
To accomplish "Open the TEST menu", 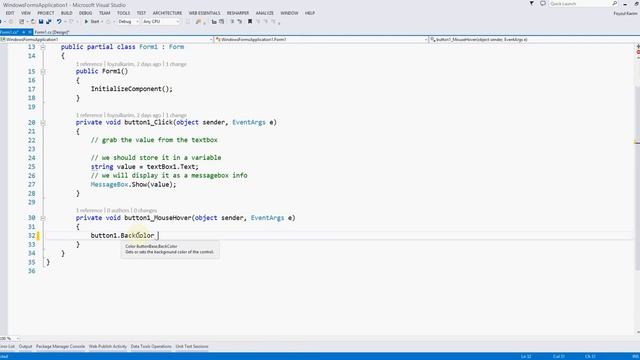I will [141, 13].
